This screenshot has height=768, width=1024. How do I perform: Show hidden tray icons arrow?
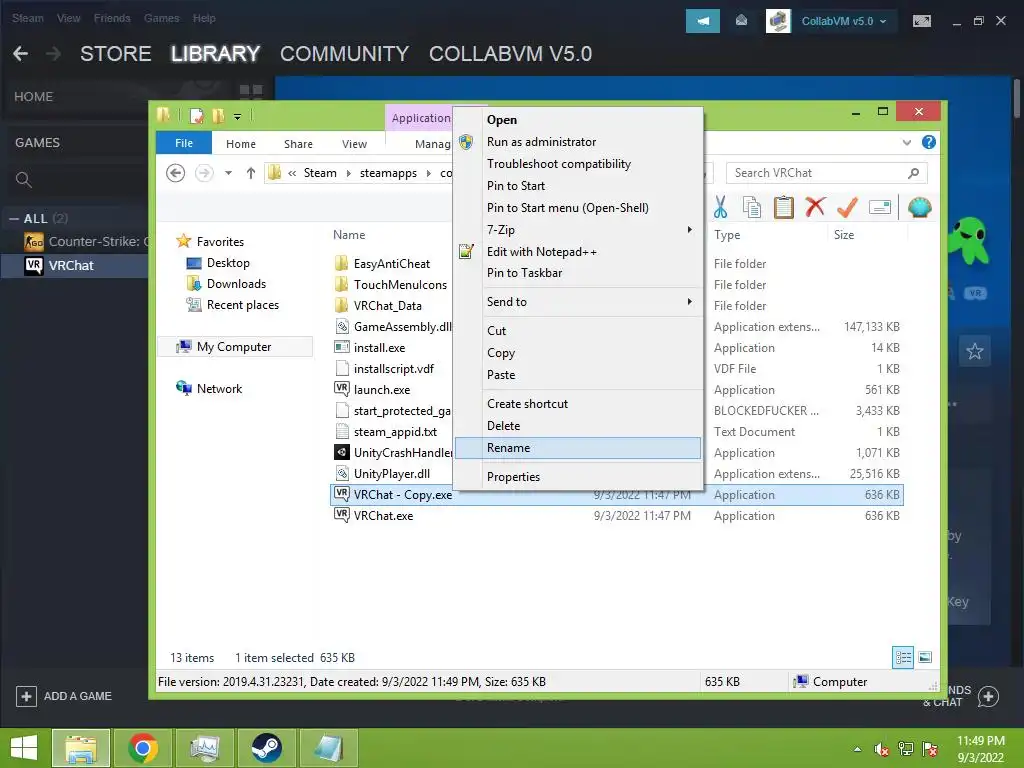click(x=857, y=749)
